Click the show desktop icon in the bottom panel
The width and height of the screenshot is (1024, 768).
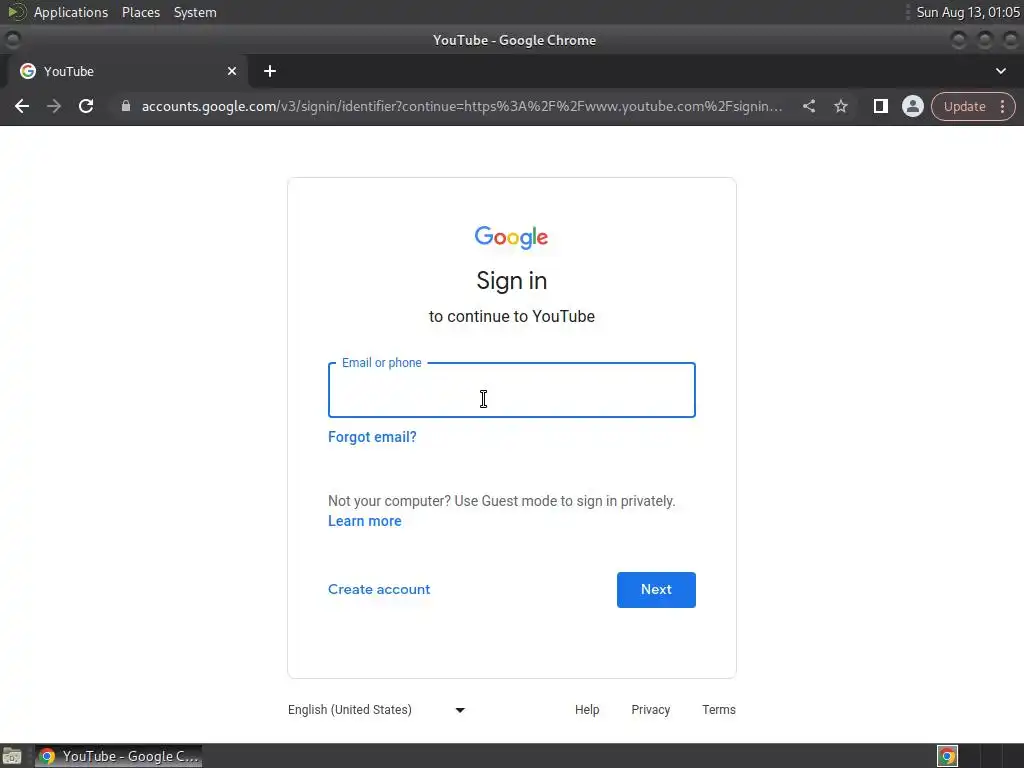12,757
